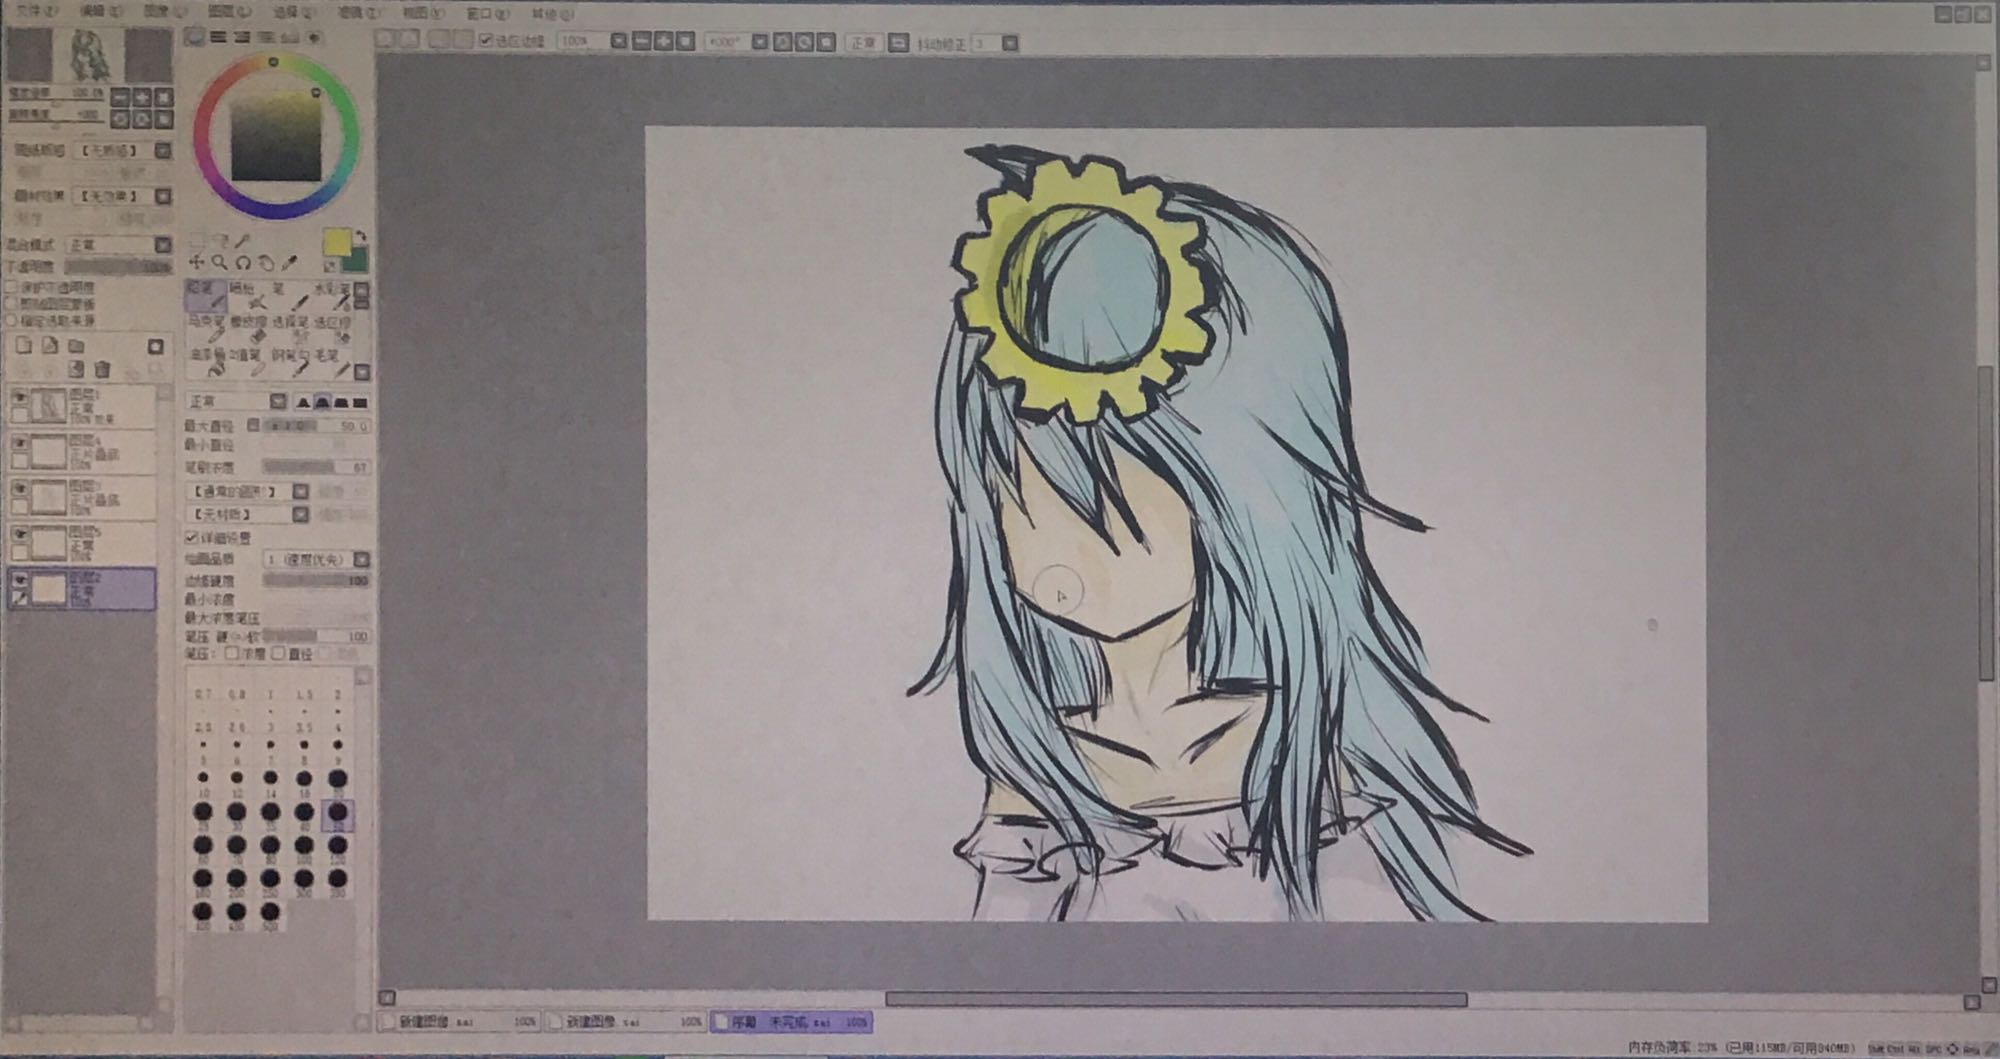Viewport: 2000px width, 1059px height.
Task: Select the rotate canvas tool icon
Action: [243, 263]
